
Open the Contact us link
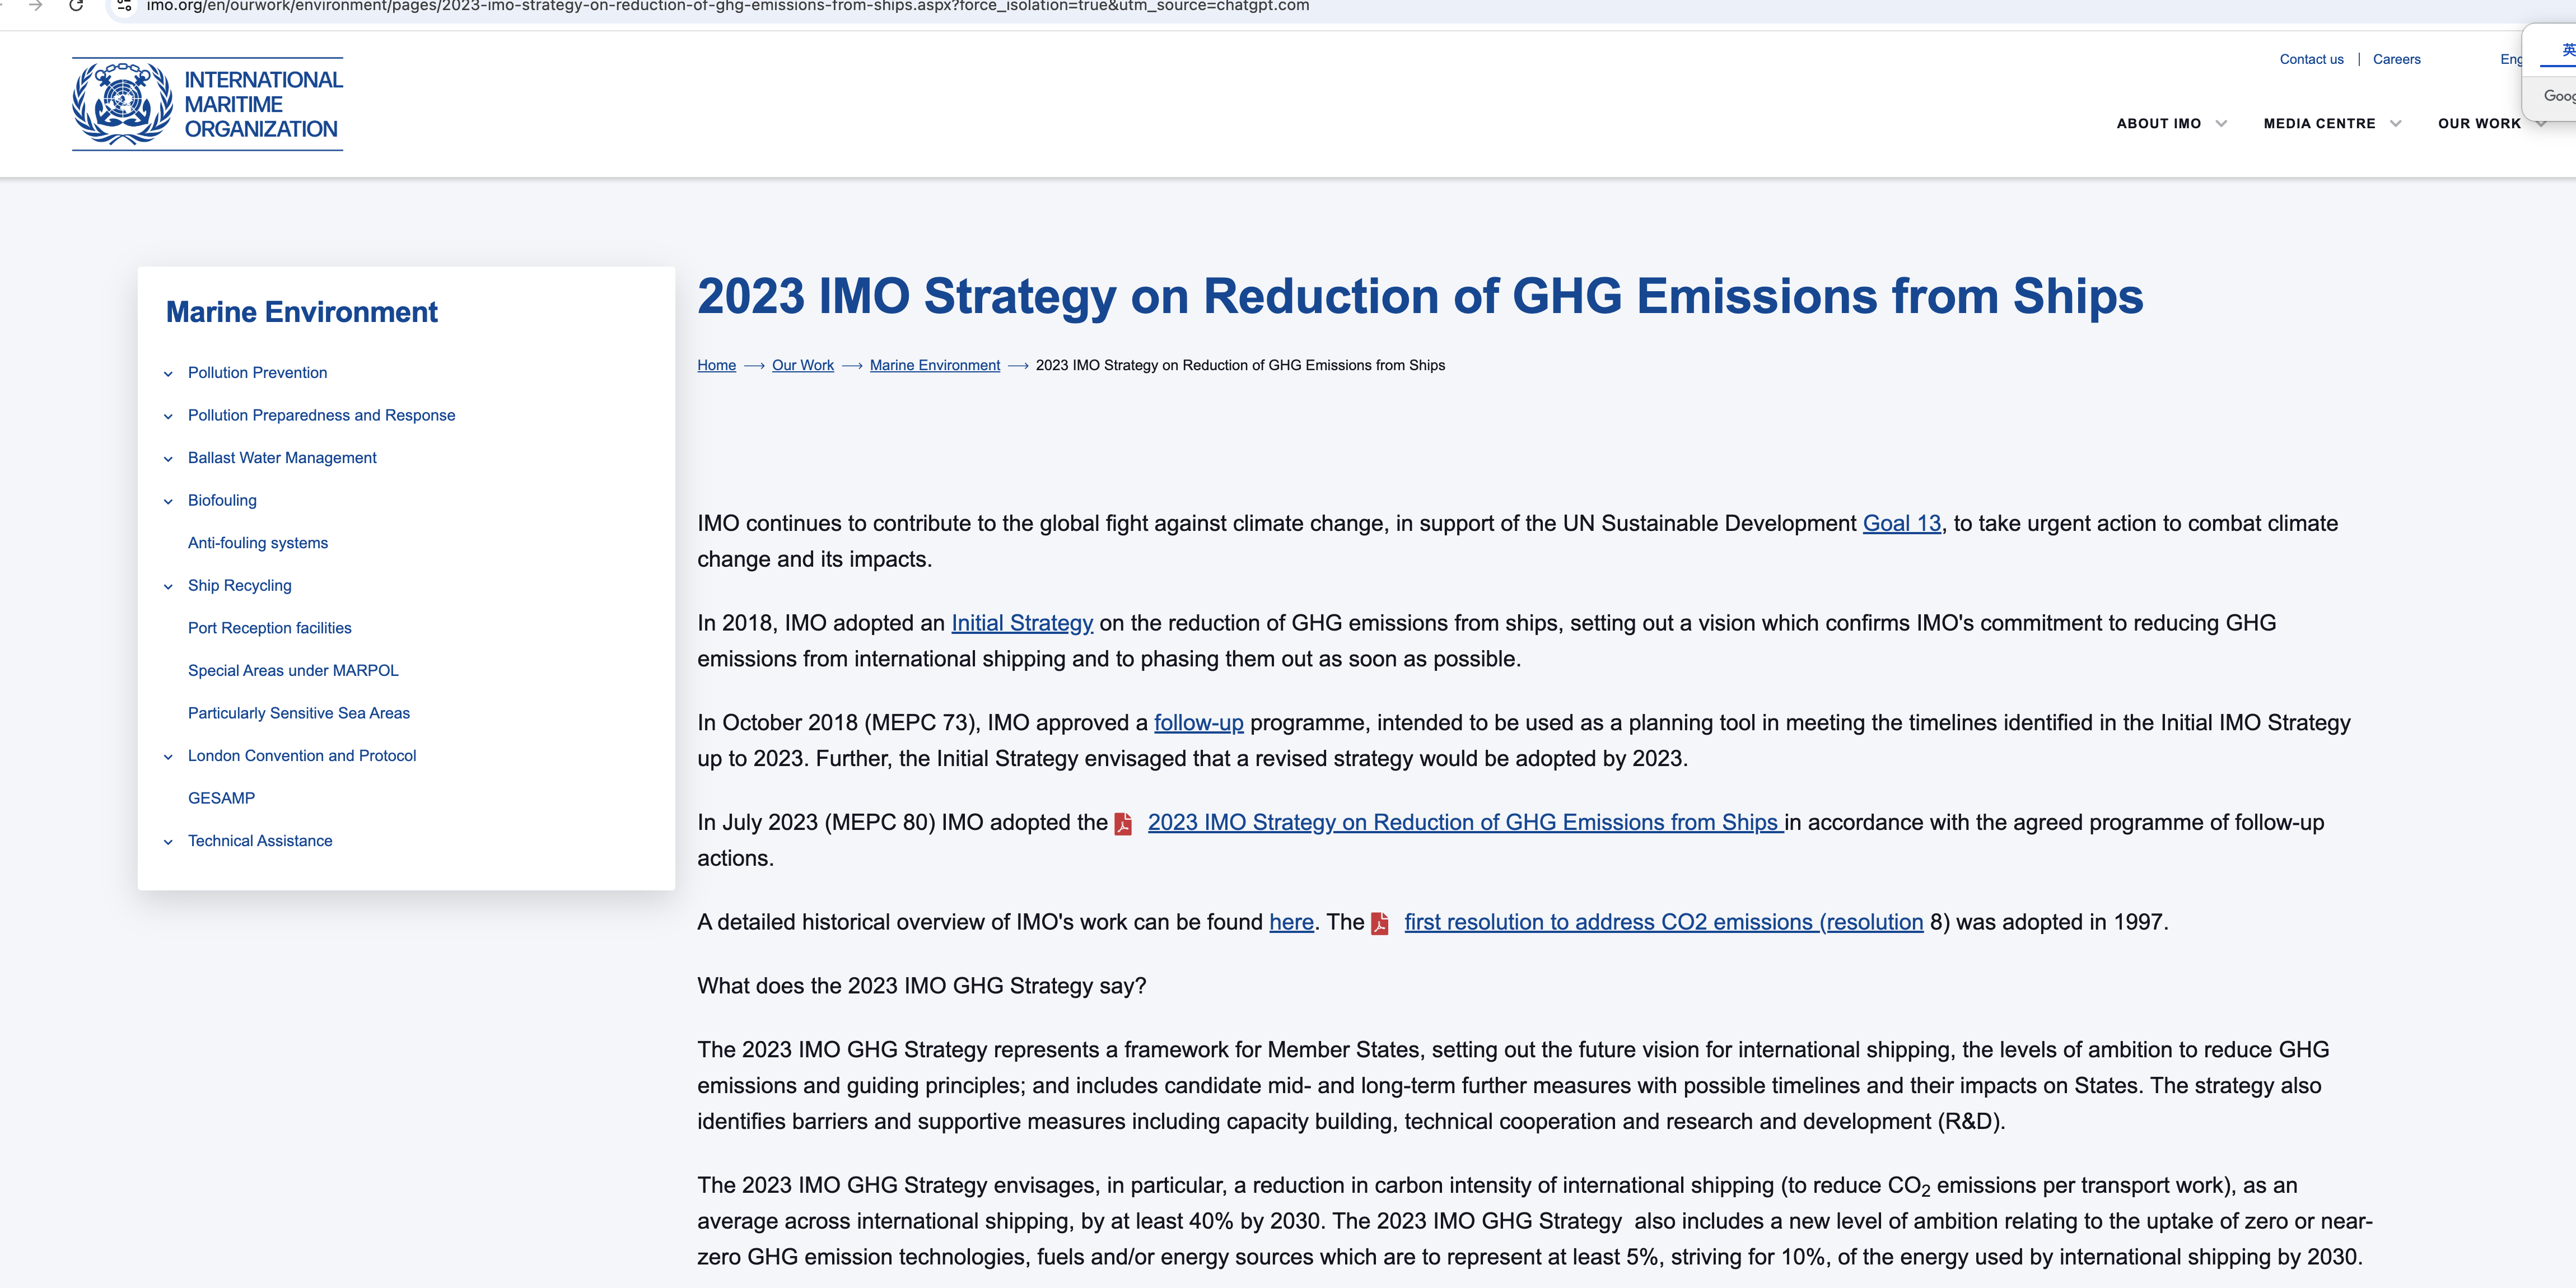2312,59
